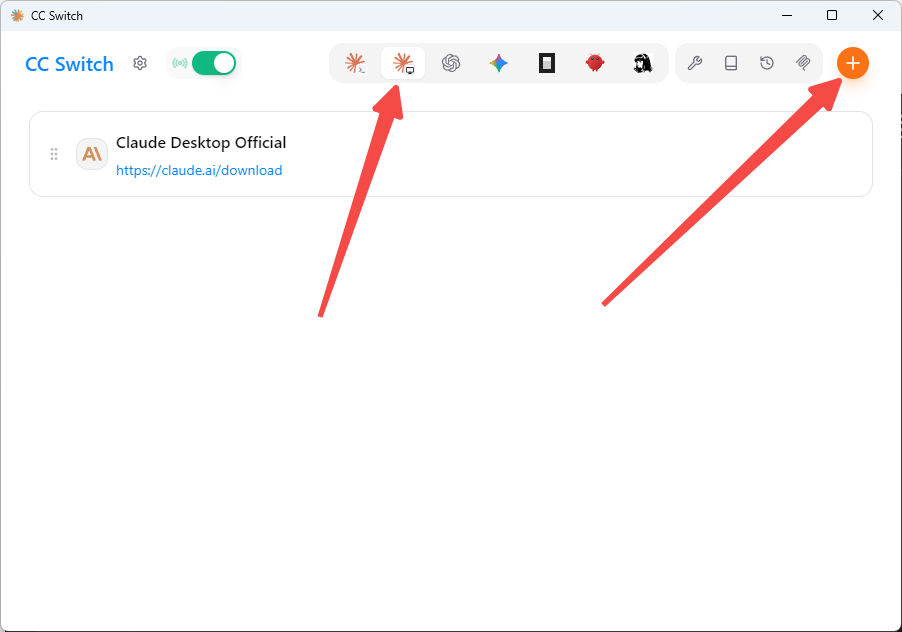Close the CC Switch window
Screen dimensions: 902x632
pos(877,16)
